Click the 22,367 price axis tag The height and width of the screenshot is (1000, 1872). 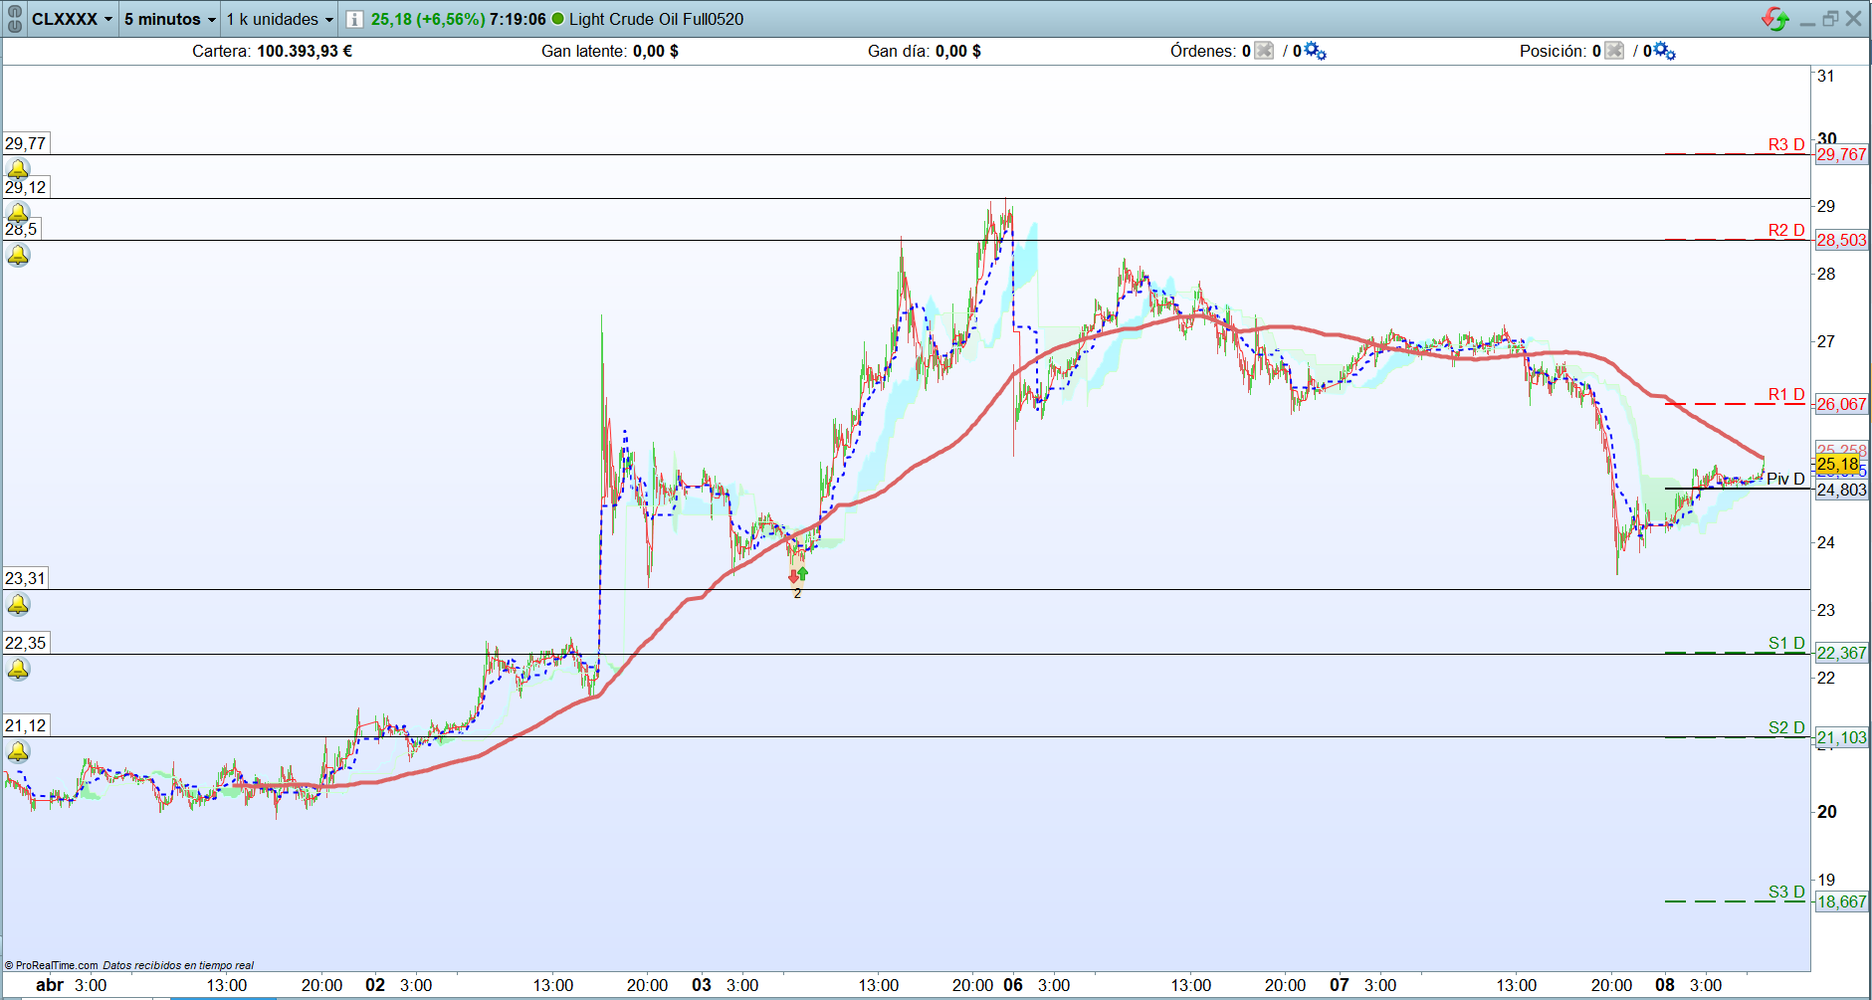coord(1841,653)
